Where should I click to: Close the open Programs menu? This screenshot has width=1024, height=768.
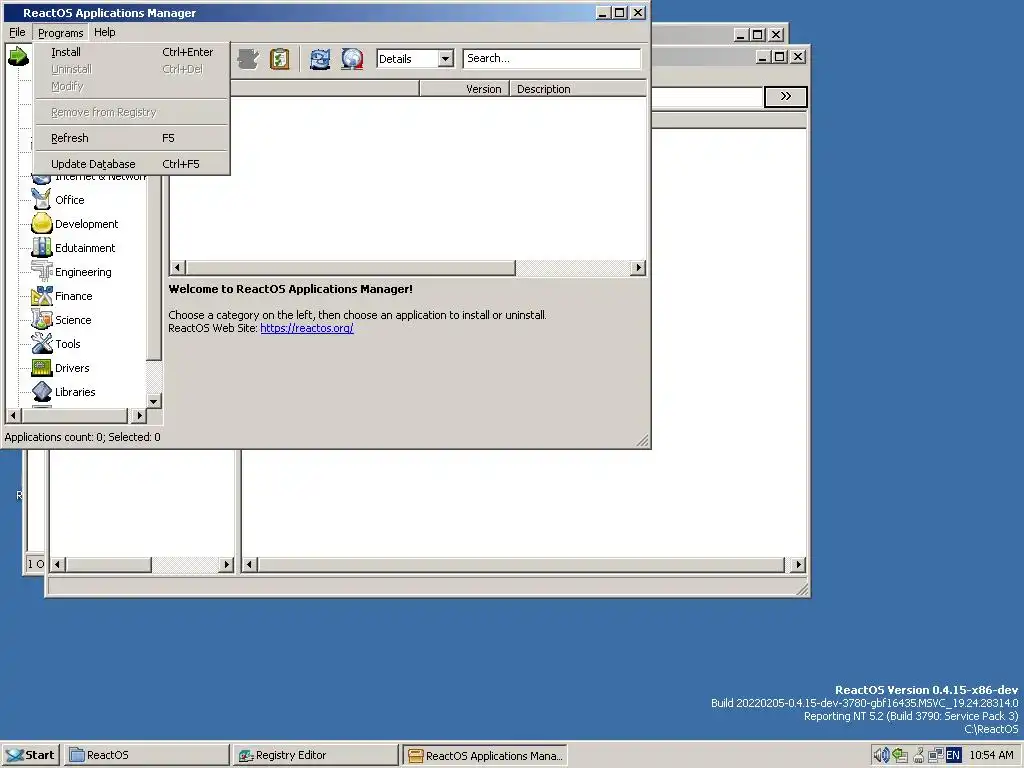60,32
